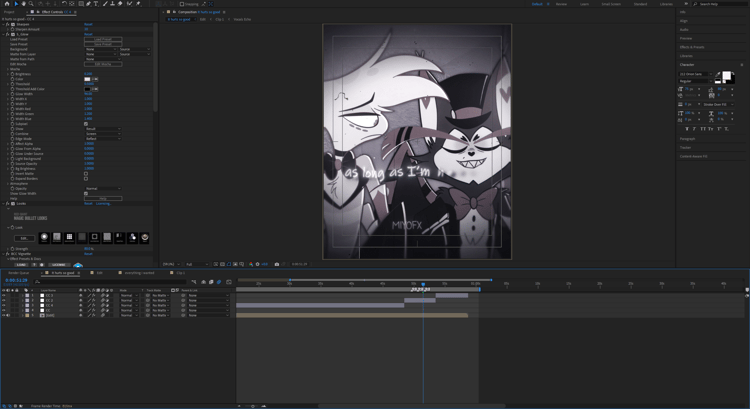Viewport: 750px width, 409px height.
Task: Click the white fill color swatch in Character
Action: click(727, 75)
